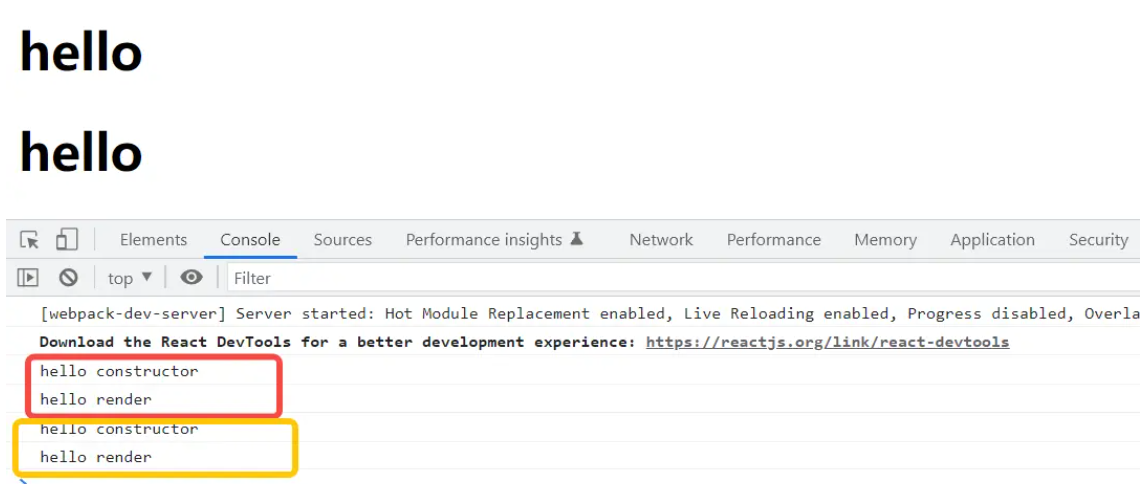
Task: Open the Sources tab
Action: click(342, 239)
